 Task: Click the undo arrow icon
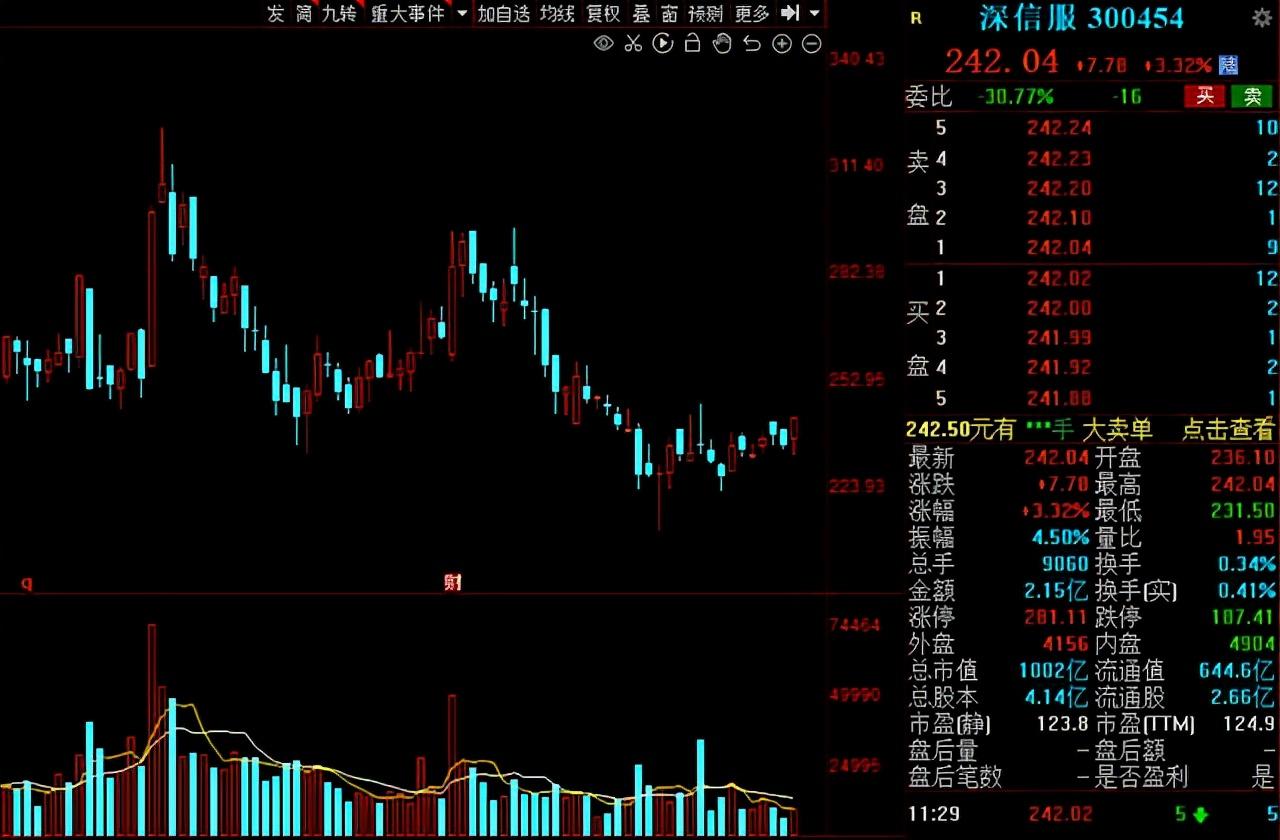click(752, 43)
